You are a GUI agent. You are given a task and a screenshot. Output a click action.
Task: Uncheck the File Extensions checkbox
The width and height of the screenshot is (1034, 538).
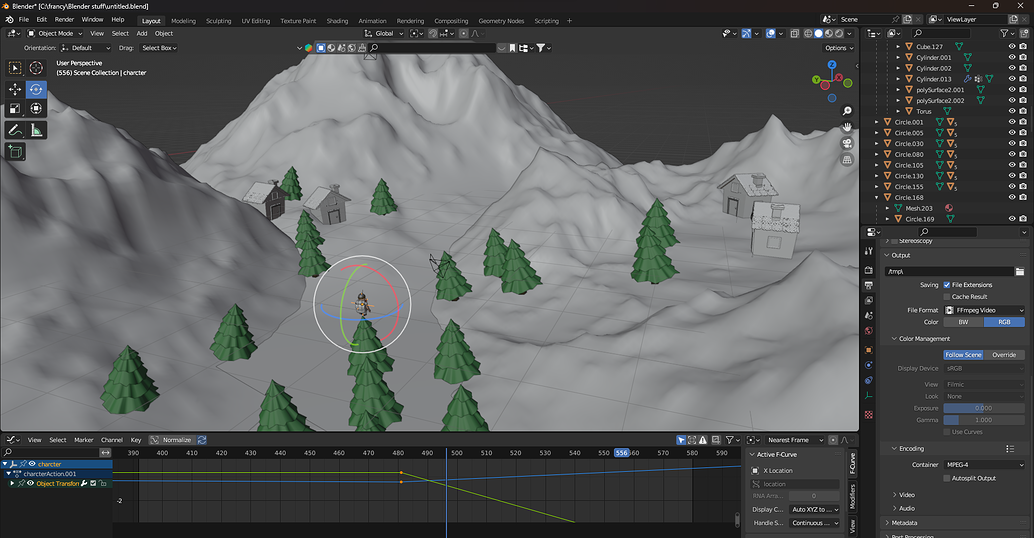pyautogui.click(x=947, y=285)
